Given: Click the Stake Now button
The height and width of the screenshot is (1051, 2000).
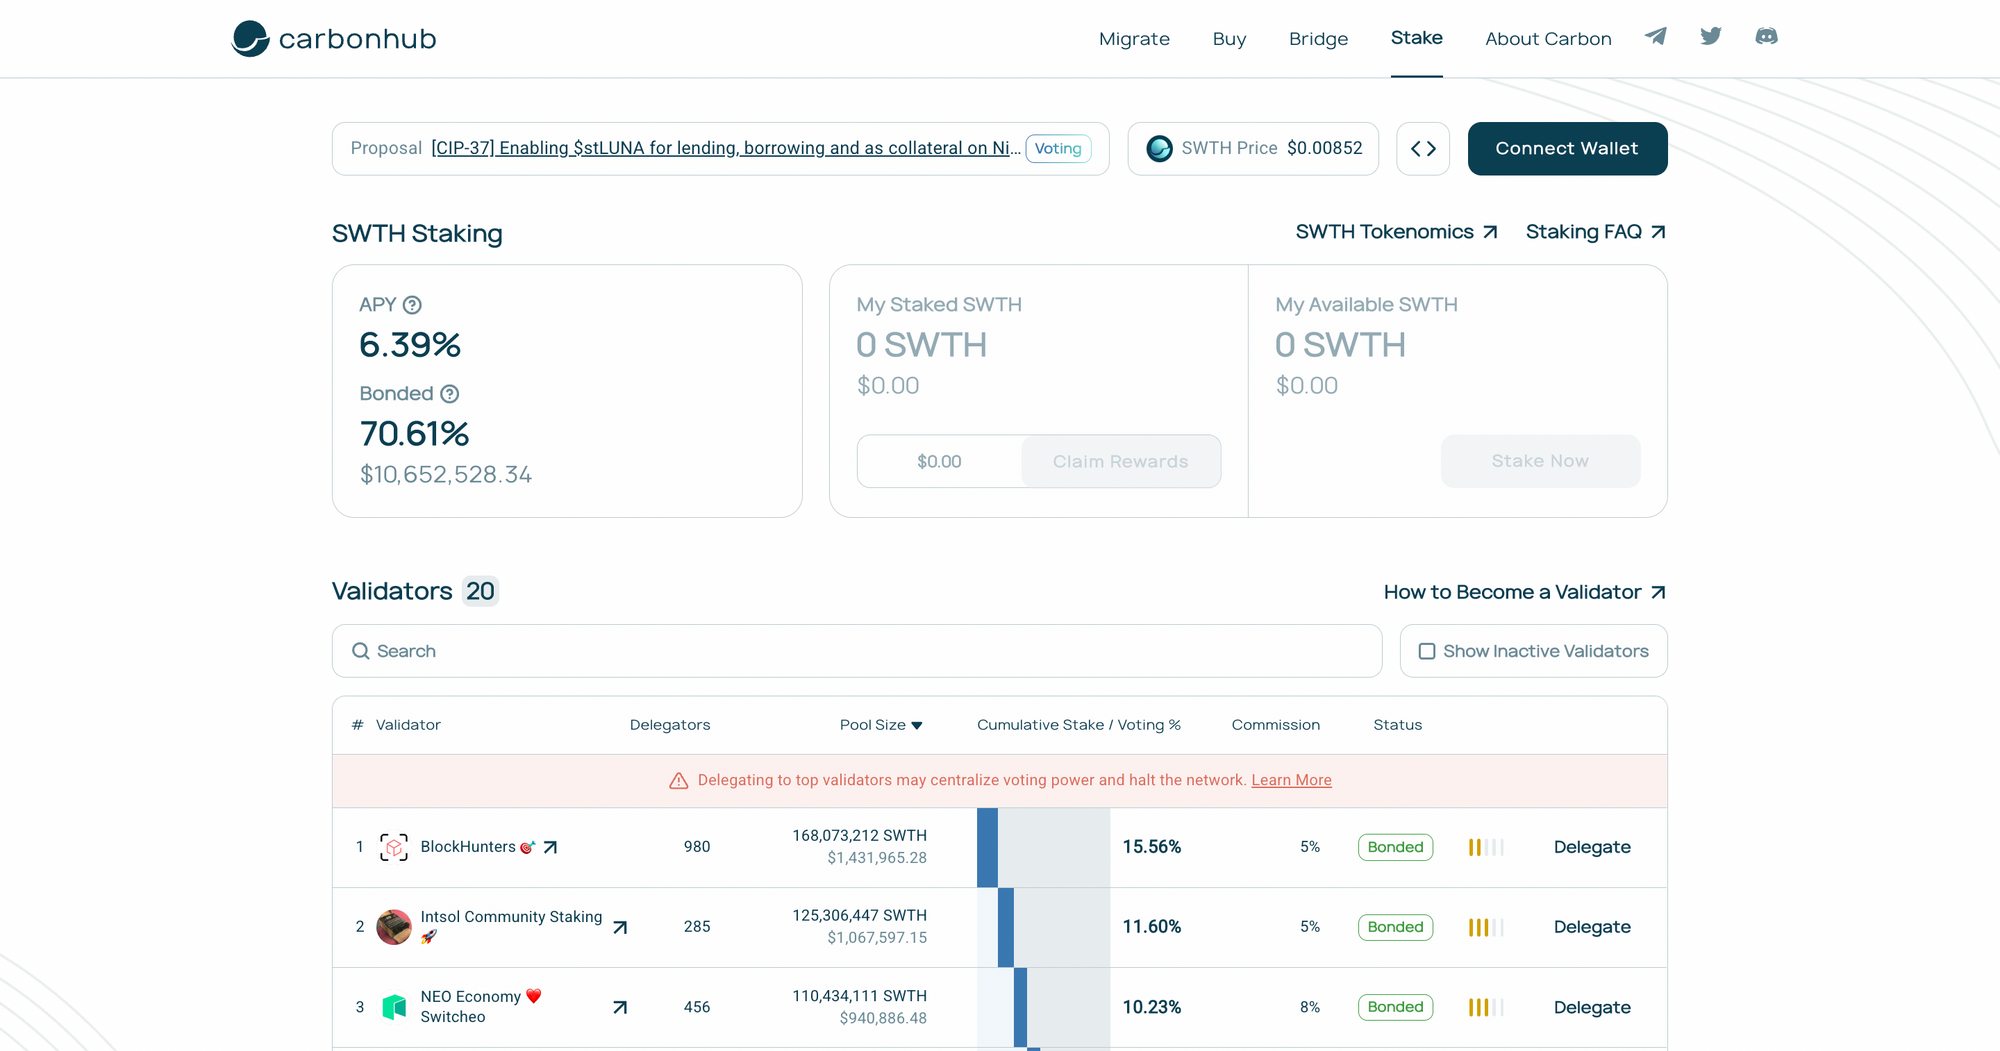Looking at the screenshot, I should pyautogui.click(x=1540, y=461).
